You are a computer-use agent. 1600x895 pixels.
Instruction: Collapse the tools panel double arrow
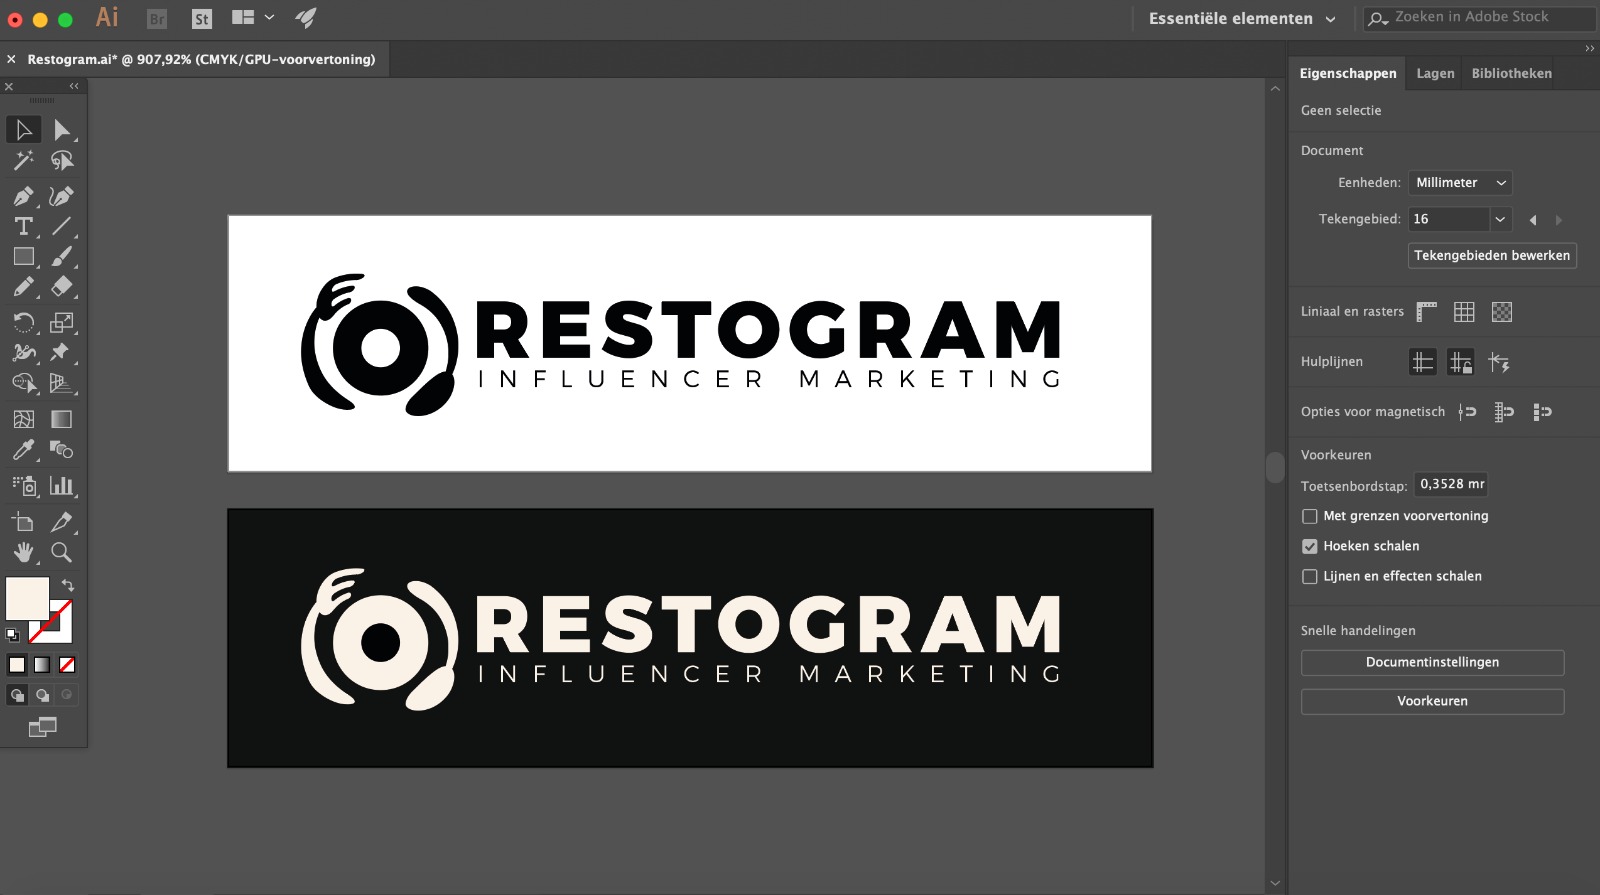74,86
